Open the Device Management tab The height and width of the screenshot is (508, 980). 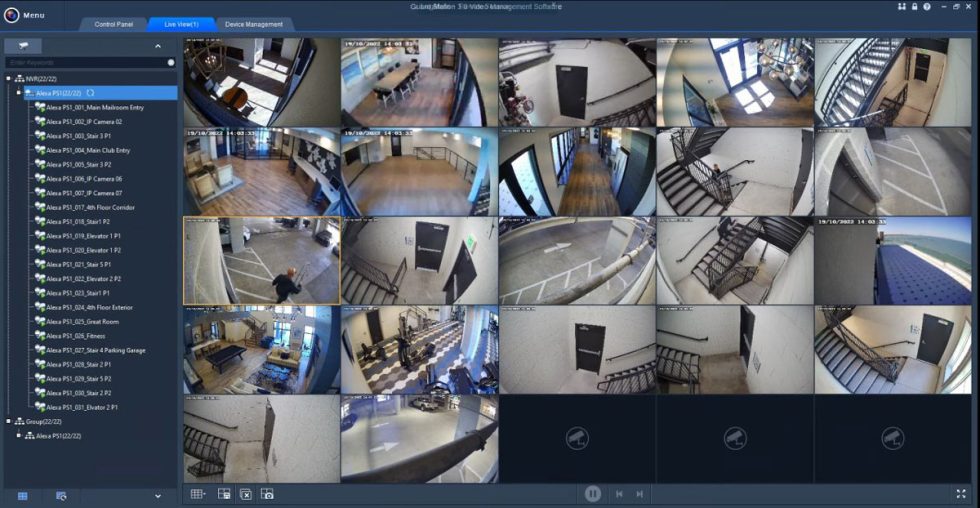click(x=254, y=24)
